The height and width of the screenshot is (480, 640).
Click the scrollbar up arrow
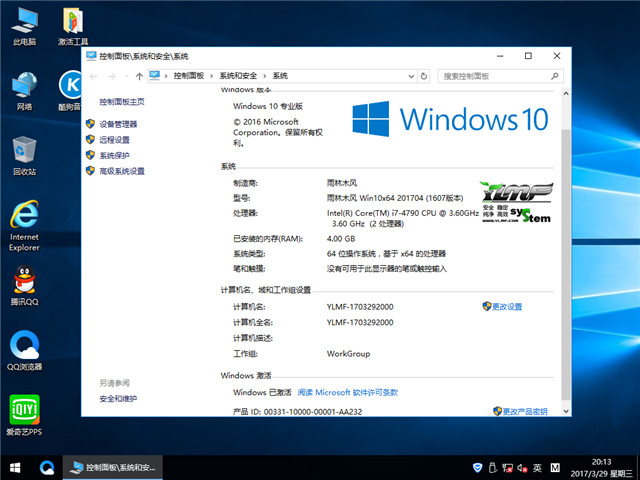tap(566, 93)
